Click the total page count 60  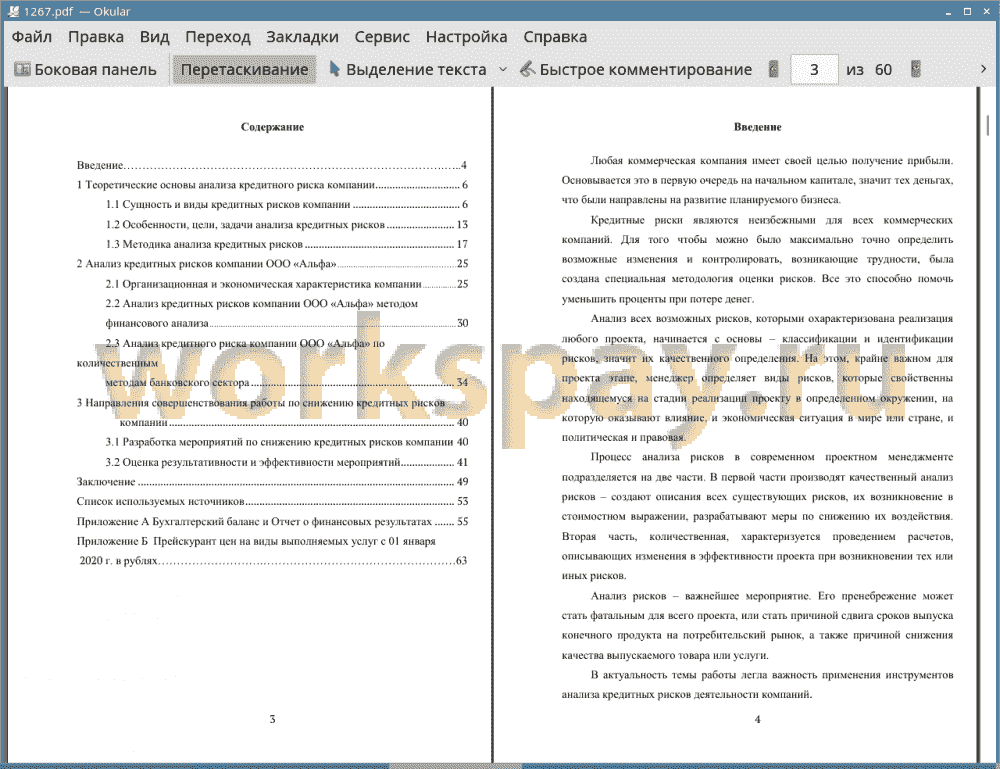coord(883,70)
